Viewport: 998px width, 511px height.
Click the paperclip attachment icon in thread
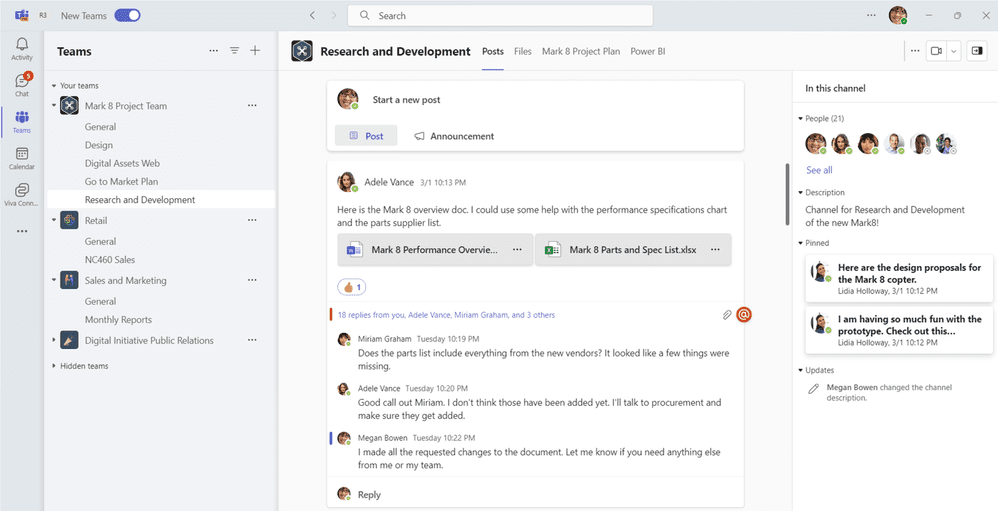click(x=726, y=315)
